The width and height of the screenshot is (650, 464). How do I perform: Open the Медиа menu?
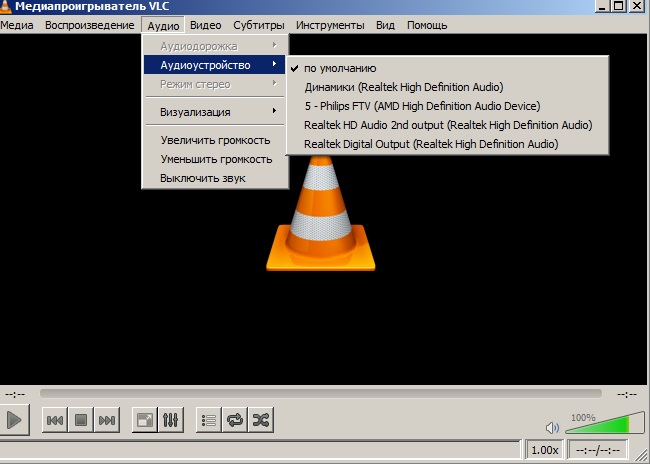coord(17,25)
